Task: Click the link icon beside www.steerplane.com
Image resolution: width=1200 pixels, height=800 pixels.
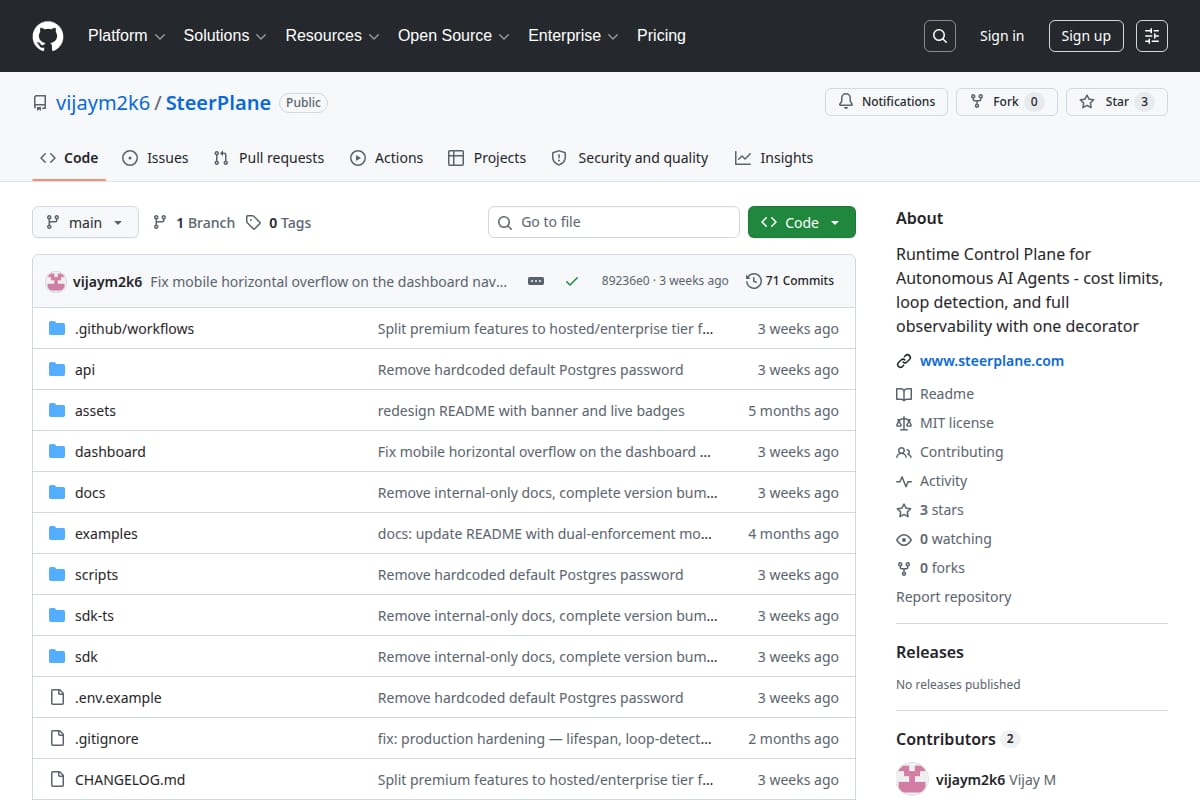Action: (904, 361)
